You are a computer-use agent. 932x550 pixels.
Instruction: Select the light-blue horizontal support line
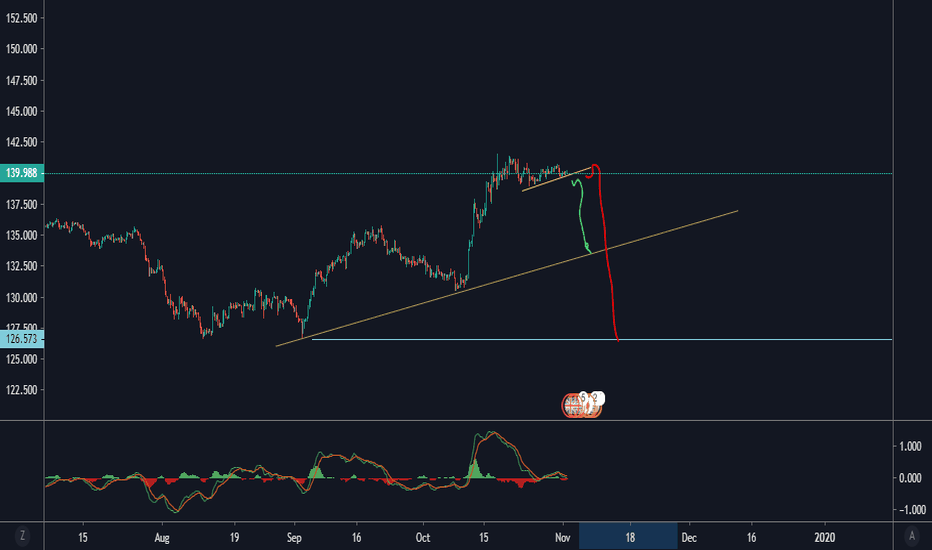point(602,340)
